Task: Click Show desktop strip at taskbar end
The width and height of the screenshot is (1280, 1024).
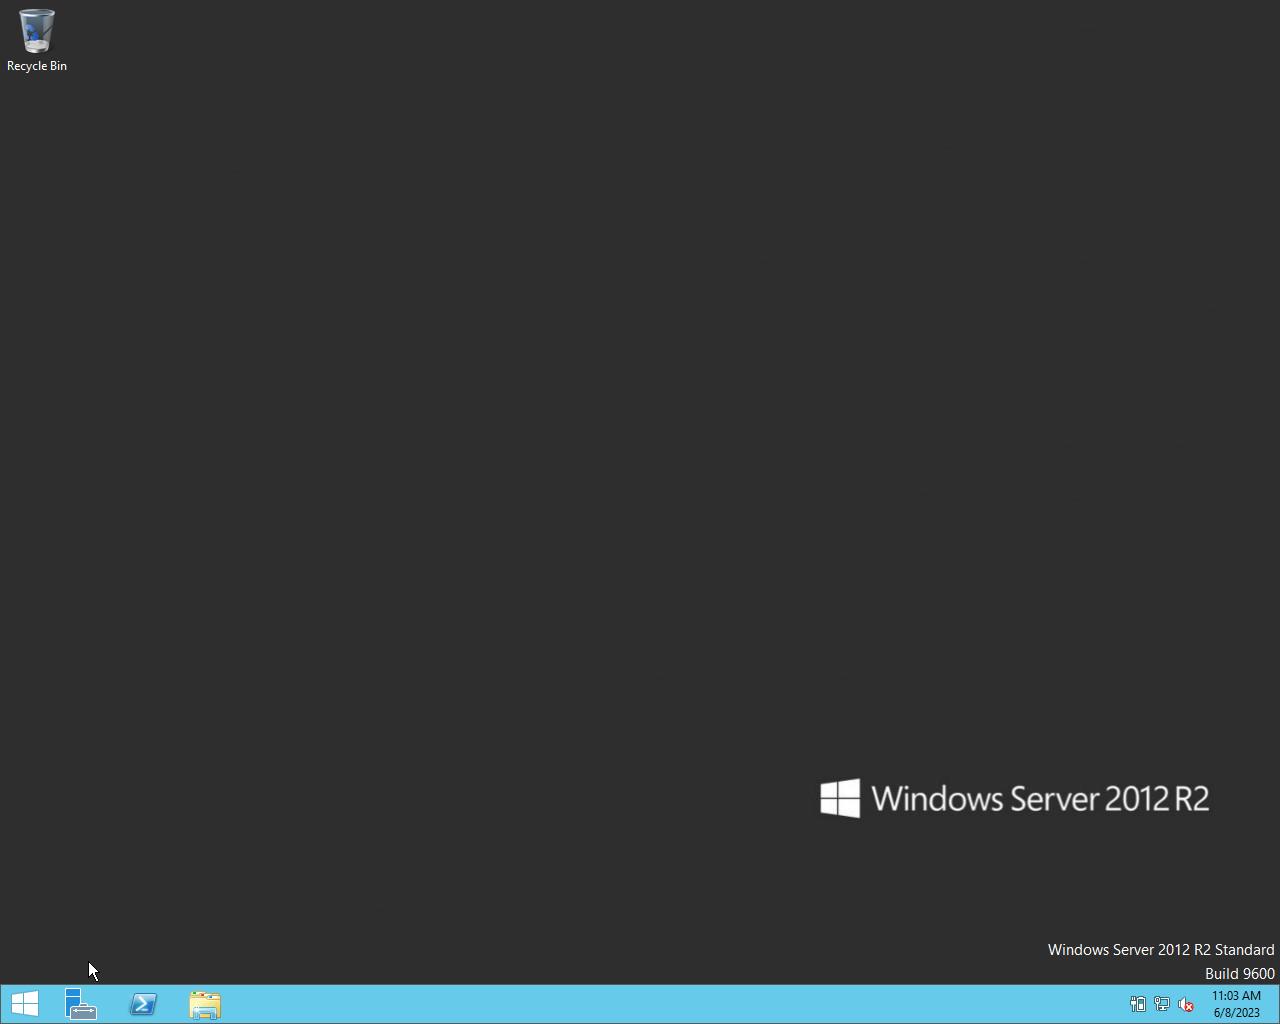Action: tap(1277, 1004)
